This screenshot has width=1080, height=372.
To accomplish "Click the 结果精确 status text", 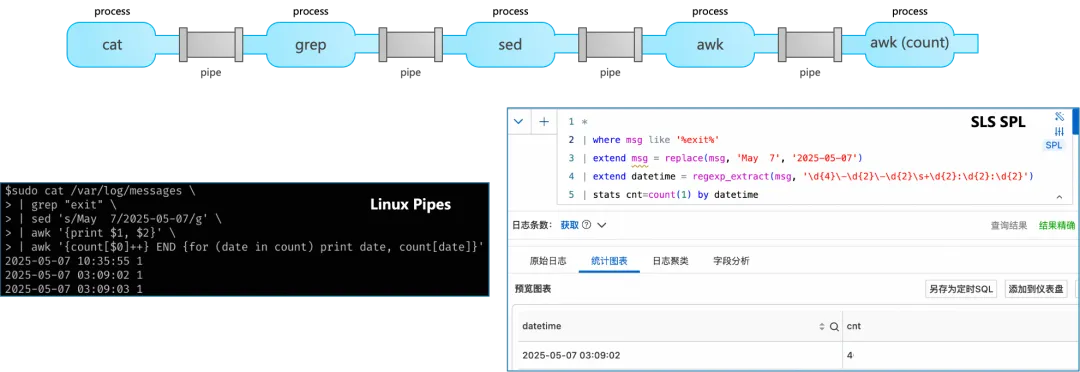I will [1057, 225].
